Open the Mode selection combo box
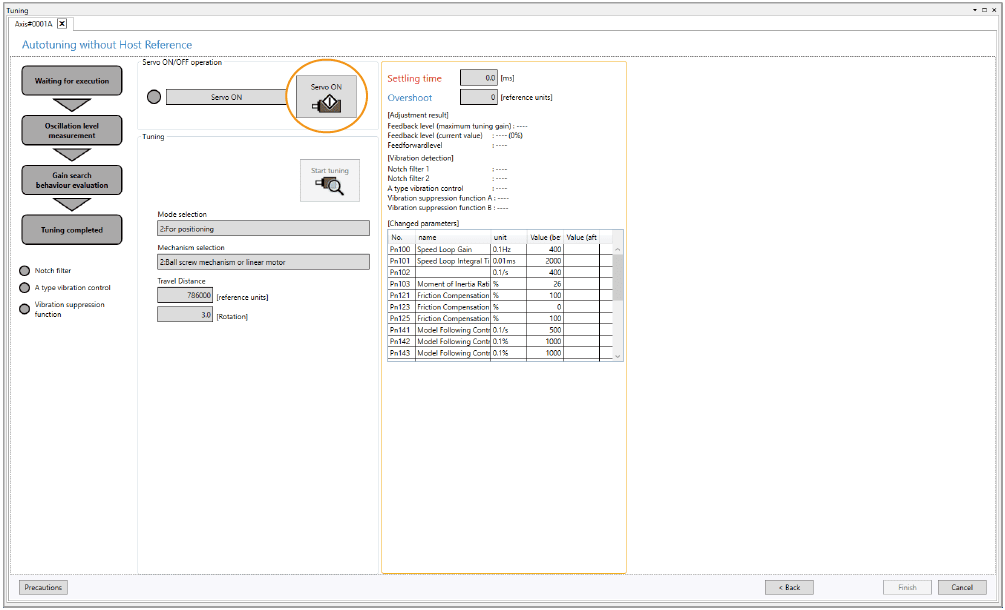This screenshot has height=610, width=1005. (x=263, y=228)
